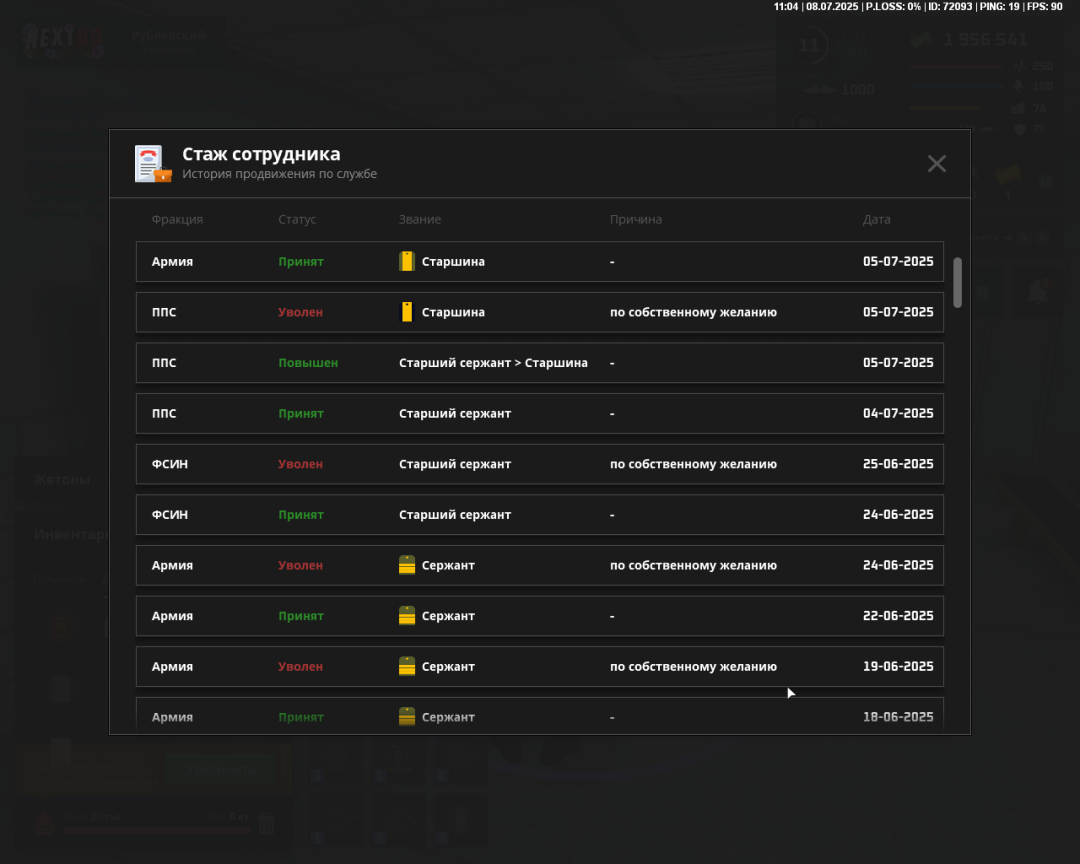The height and width of the screenshot is (864, 1080).
Task: Click ФСИН faction in the Уволен row
Action: point(169,464)
